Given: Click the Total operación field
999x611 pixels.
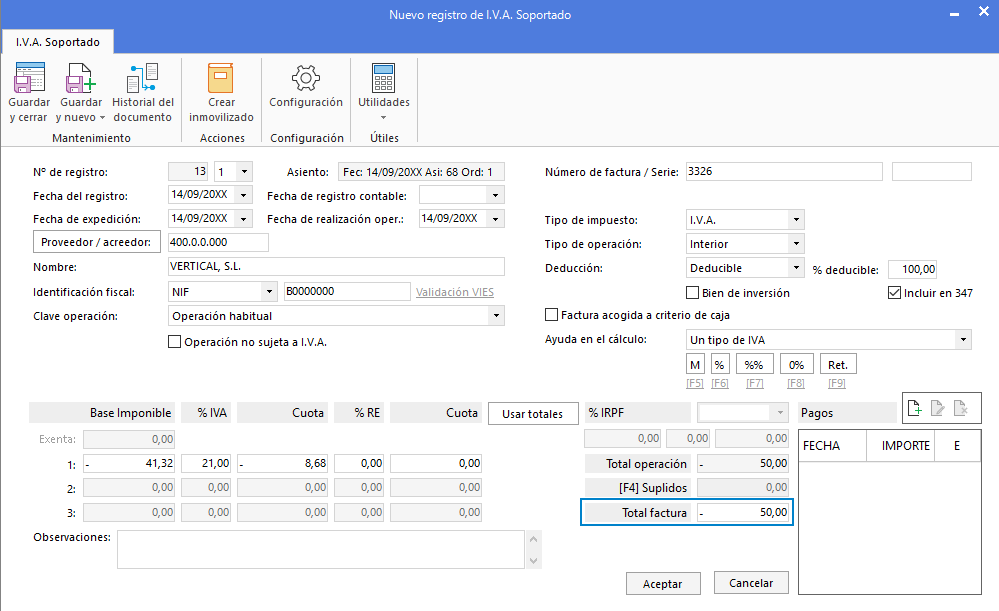Looking at the screenshot, I should (x=743, y=463).
